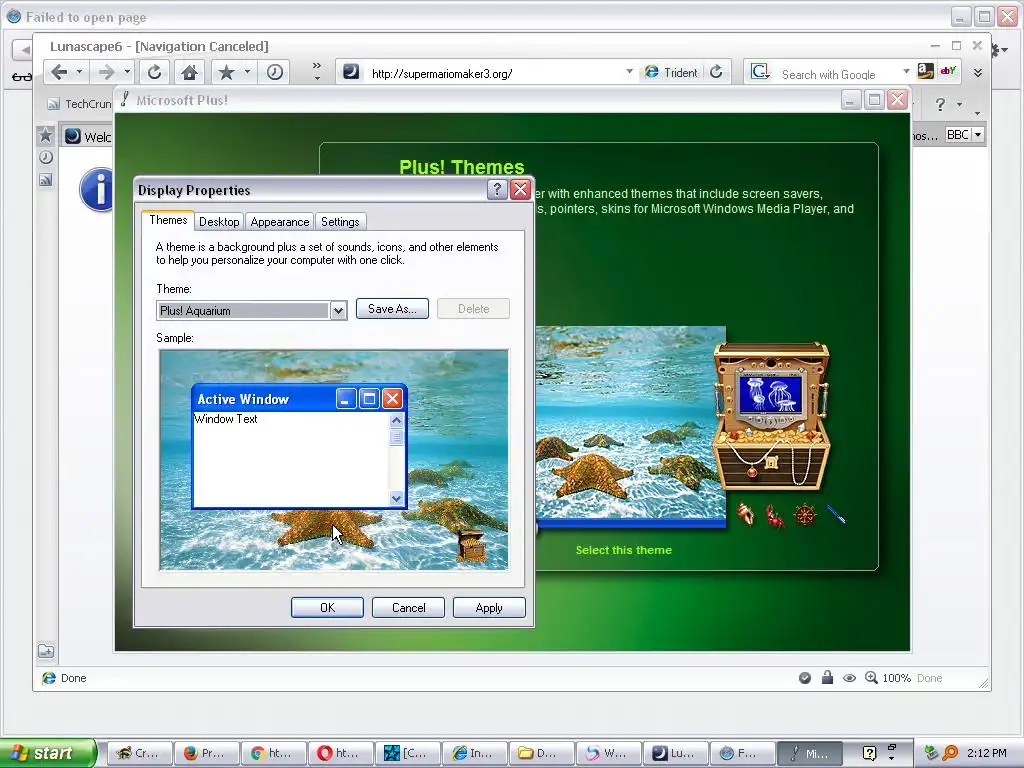Click Lunascape forward arrow button

click(x=105, y=72)
